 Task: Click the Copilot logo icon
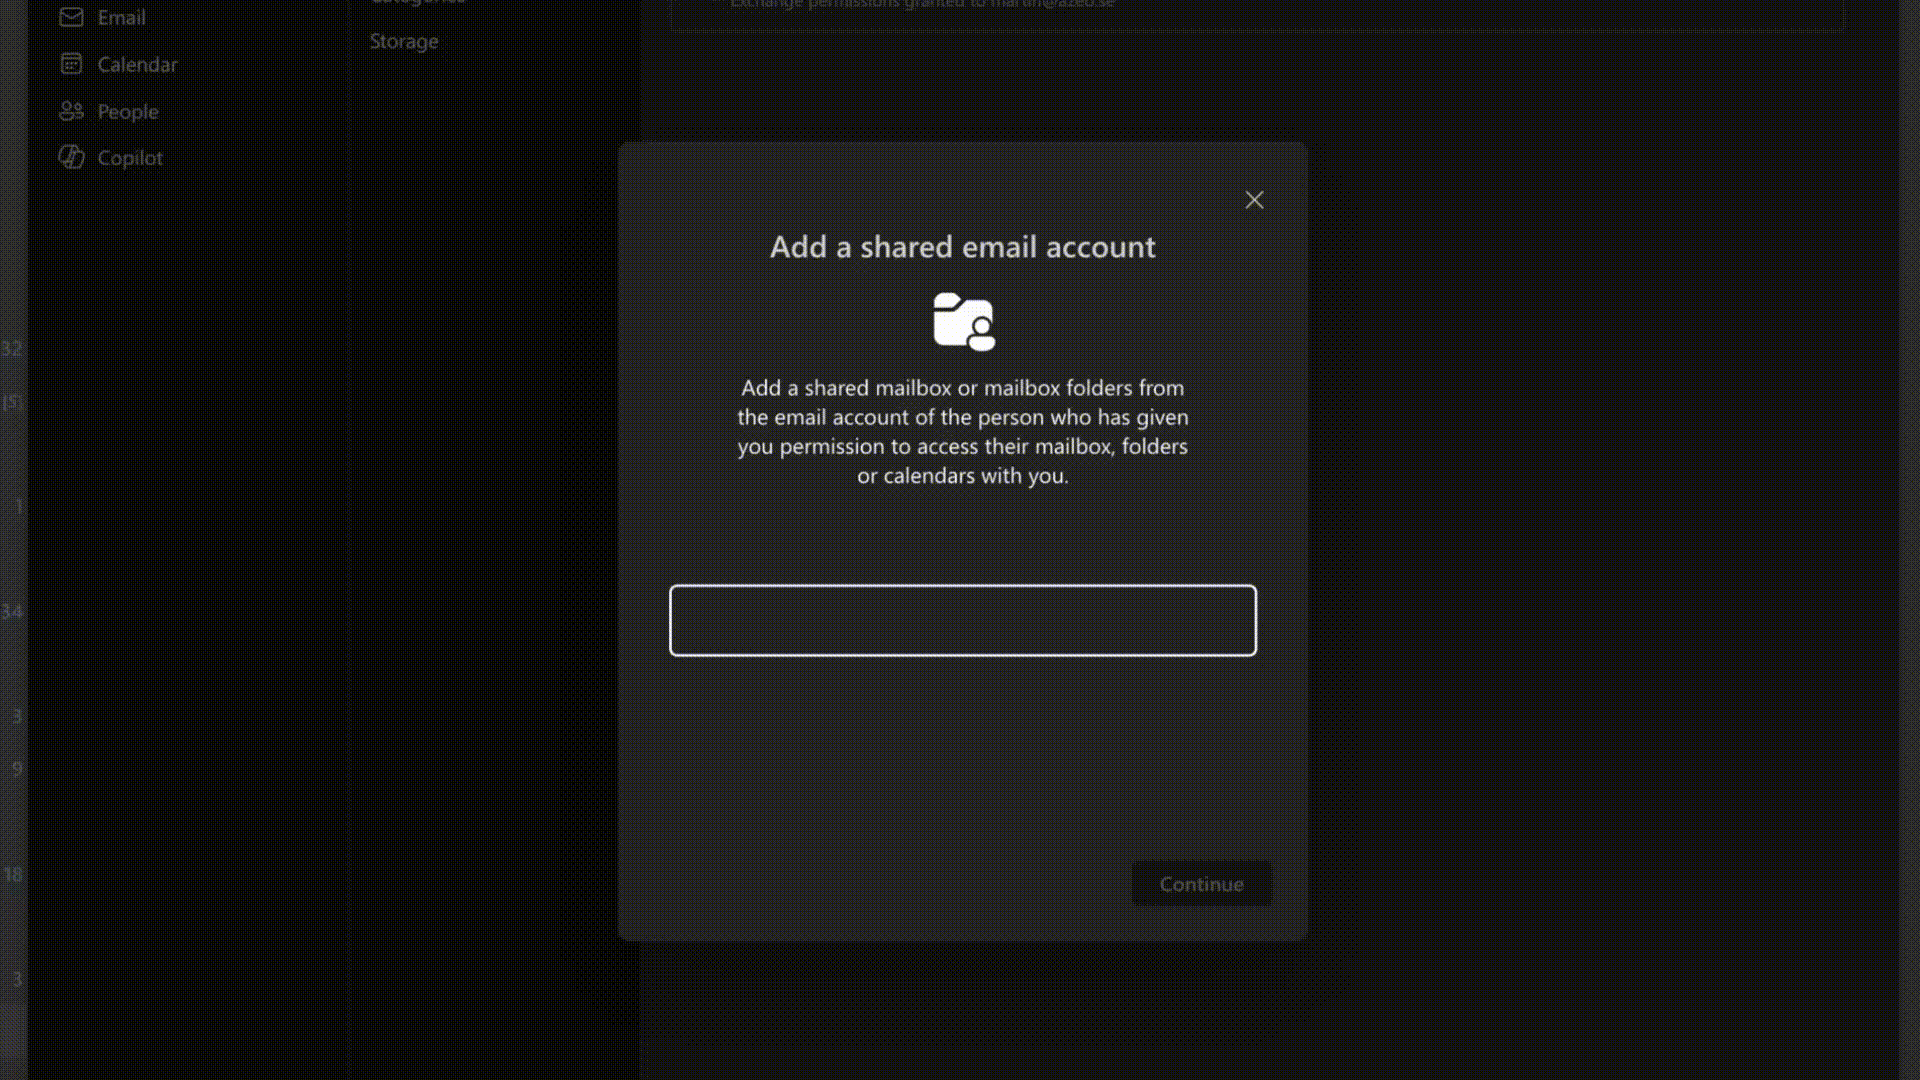point(71,157)
